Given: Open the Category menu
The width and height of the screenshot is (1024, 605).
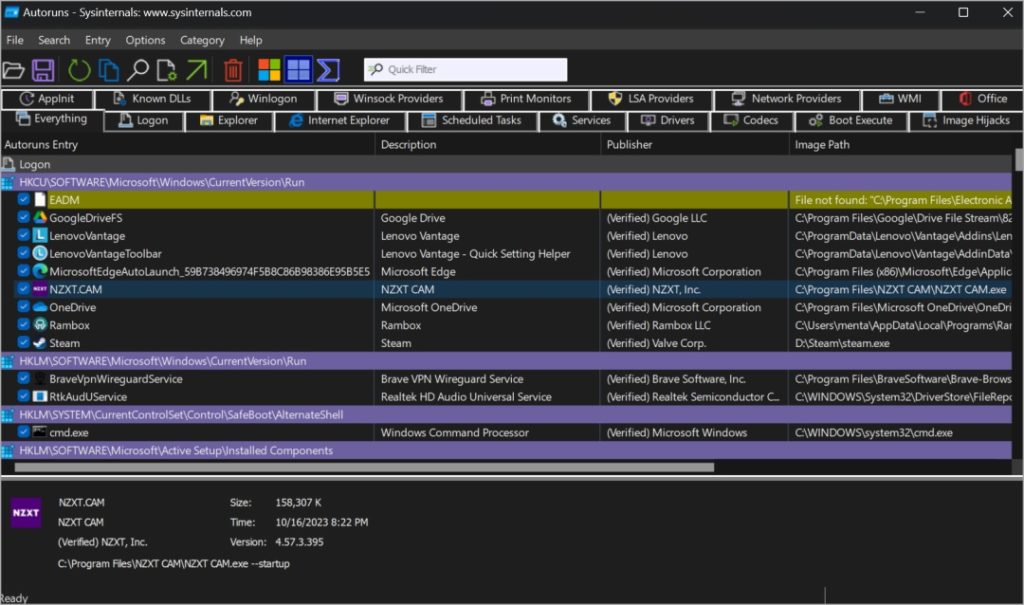Looking at the screenshot, I should (x=202, y=40).
